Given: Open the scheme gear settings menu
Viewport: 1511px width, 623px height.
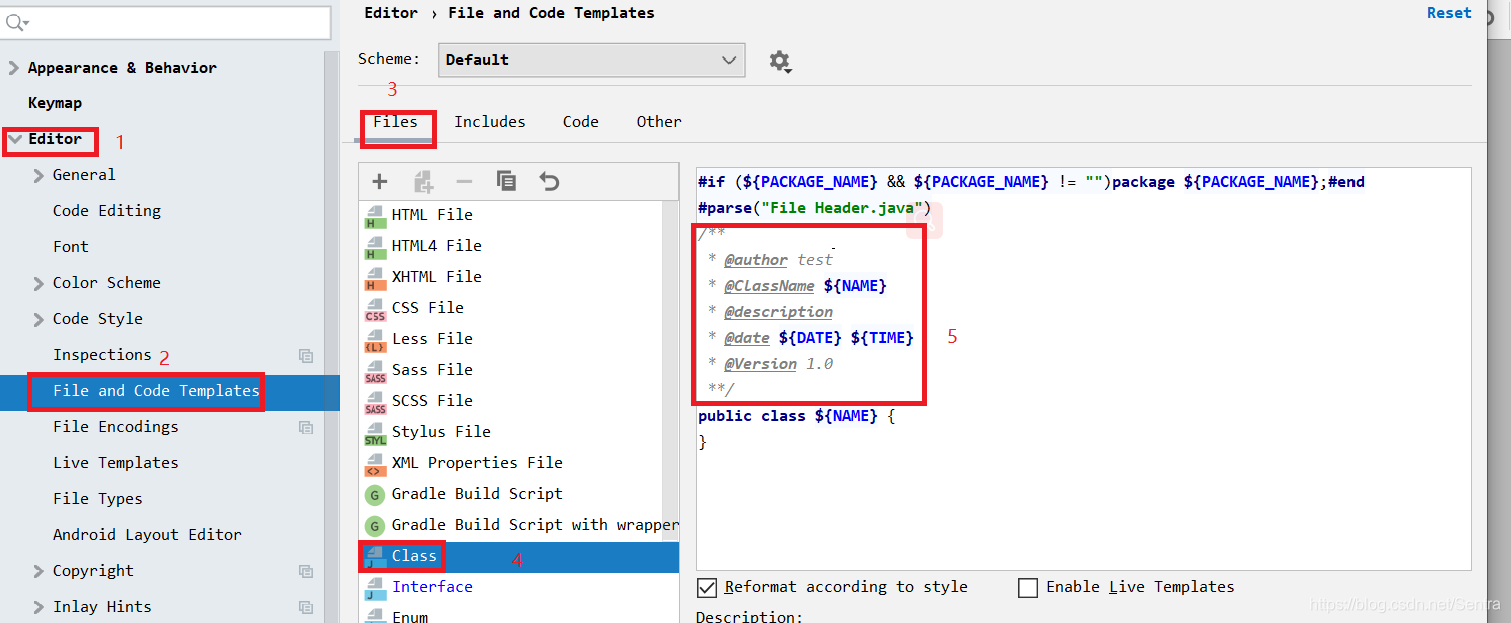Looking at the screenshot, I should pos(780,61).
